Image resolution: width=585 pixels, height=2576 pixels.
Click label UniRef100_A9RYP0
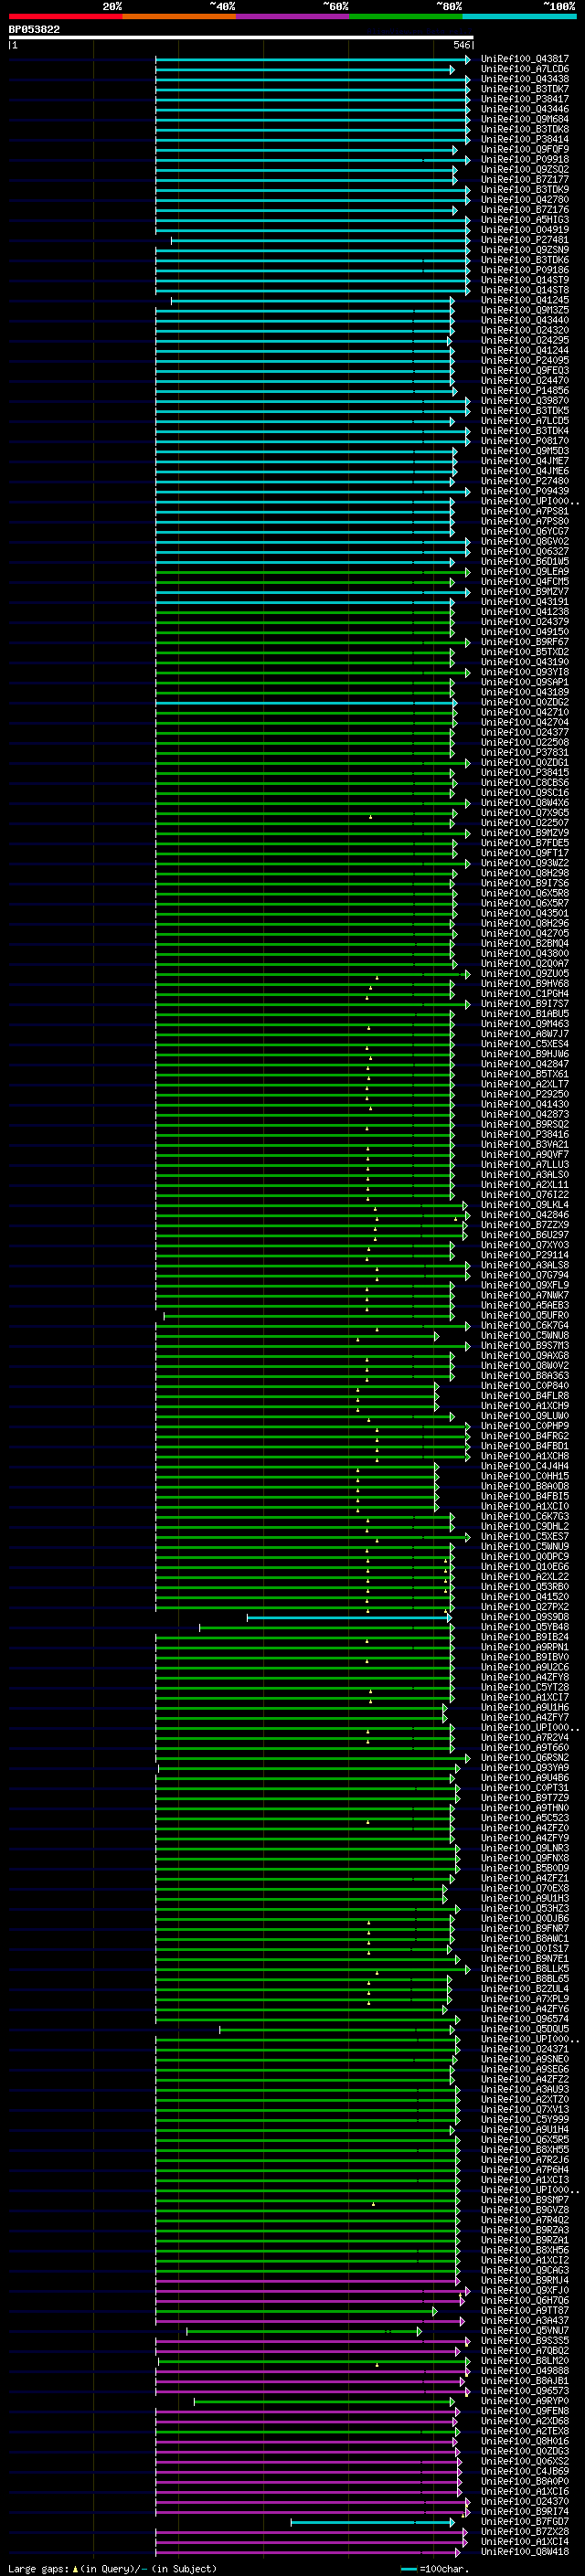[524, 2401]
